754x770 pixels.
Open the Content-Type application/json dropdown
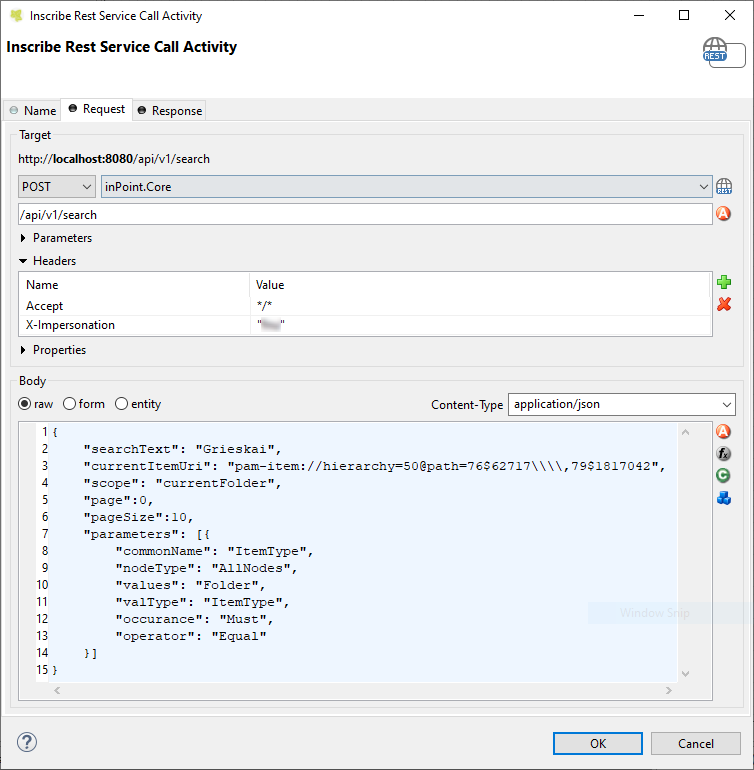[x=621, y=404]
